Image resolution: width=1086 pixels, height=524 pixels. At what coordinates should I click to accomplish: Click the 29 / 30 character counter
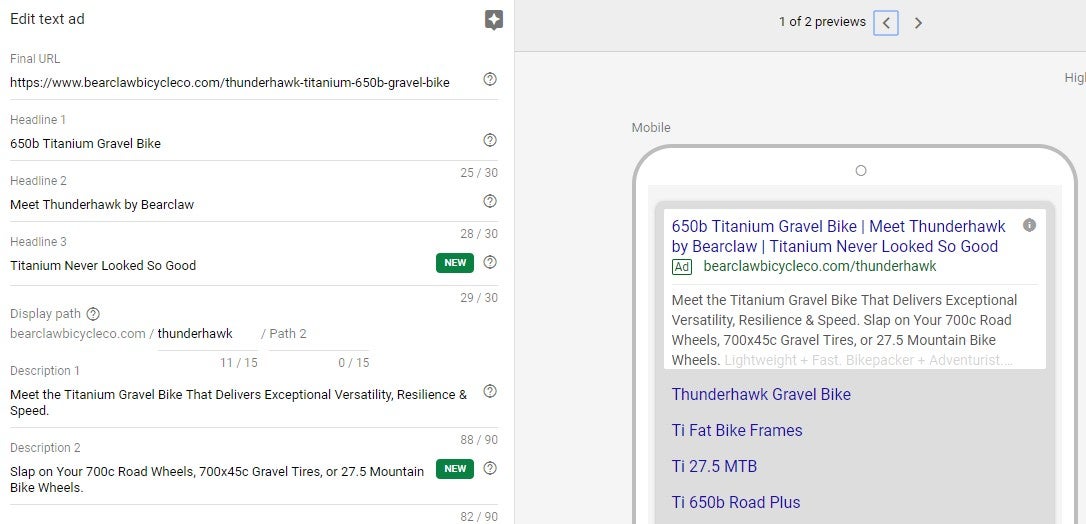tap(479, 298)
